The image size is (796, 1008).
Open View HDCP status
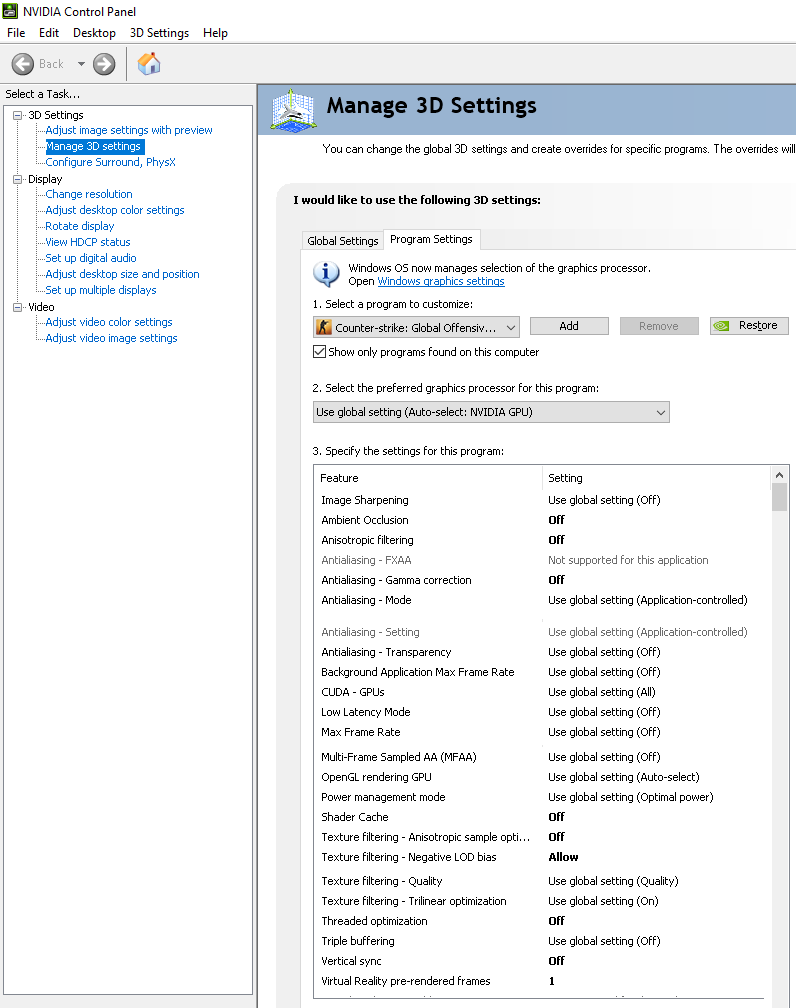[87, 242]
